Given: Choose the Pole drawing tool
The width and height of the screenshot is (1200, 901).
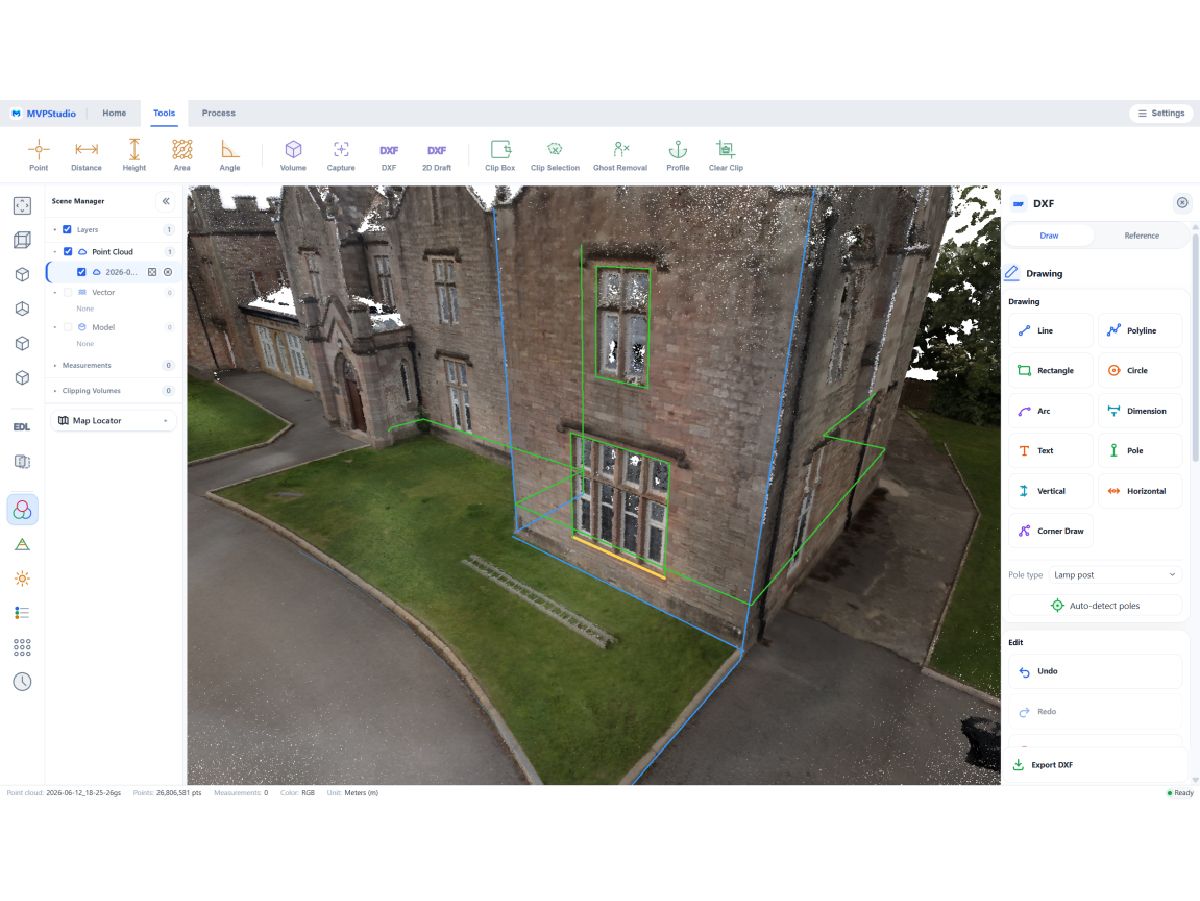Looking at the screenshot, I should [1140, 451].
